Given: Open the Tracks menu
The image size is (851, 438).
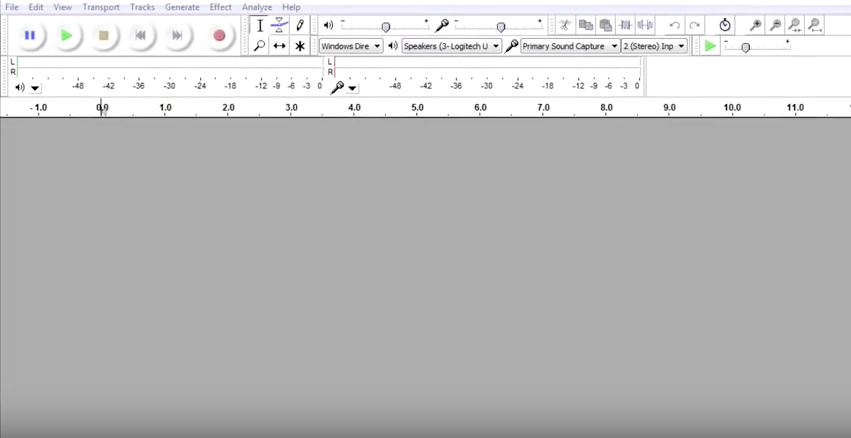Looking at the screenshot, I should [142, 7].
